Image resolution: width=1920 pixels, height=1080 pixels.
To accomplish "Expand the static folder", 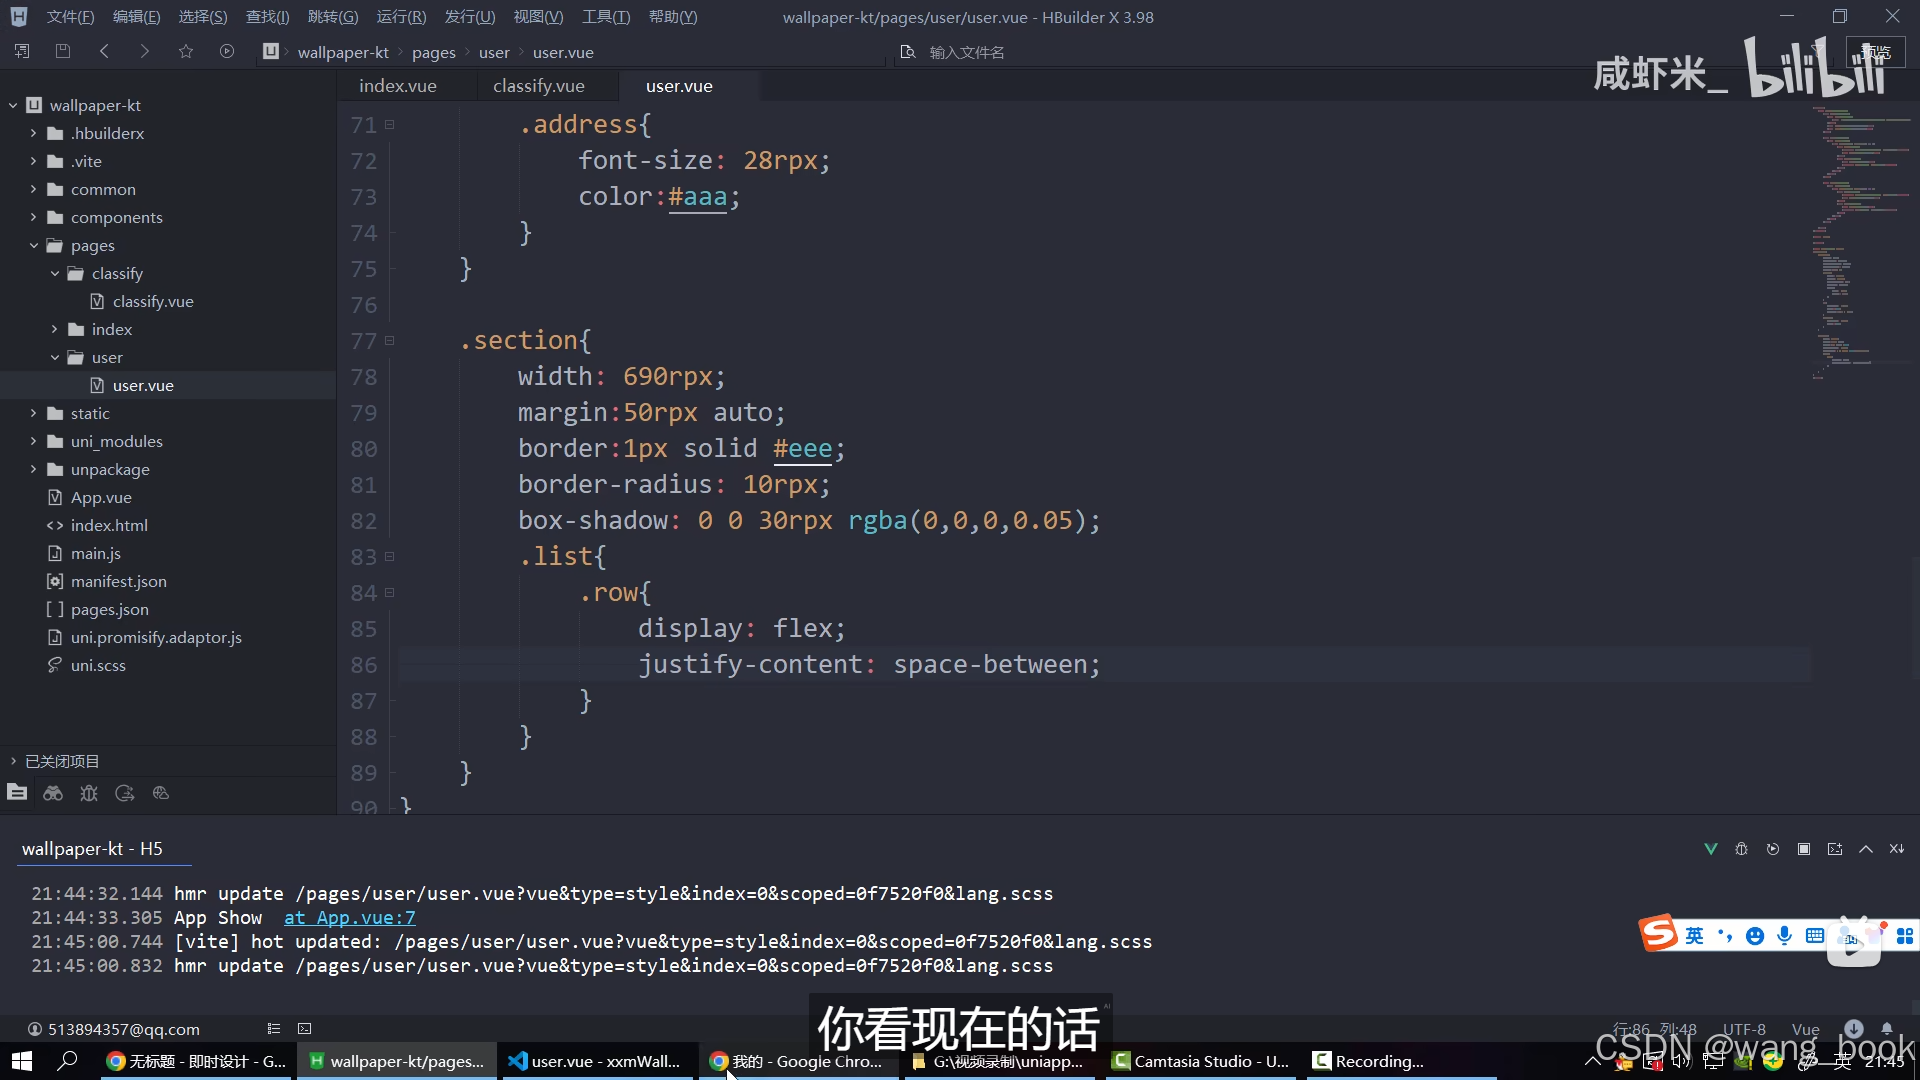I will (x=33, y=413).
